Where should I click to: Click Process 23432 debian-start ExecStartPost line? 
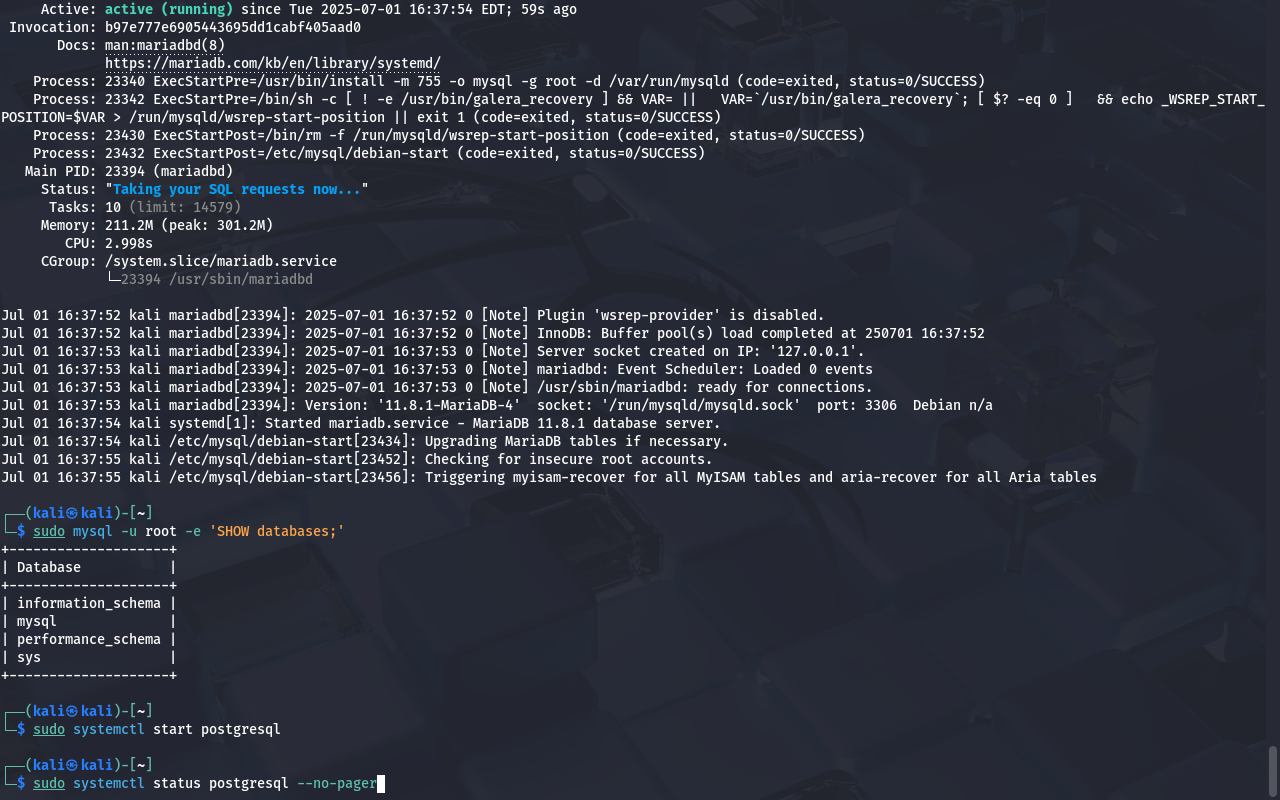click(x=369, y=153)
